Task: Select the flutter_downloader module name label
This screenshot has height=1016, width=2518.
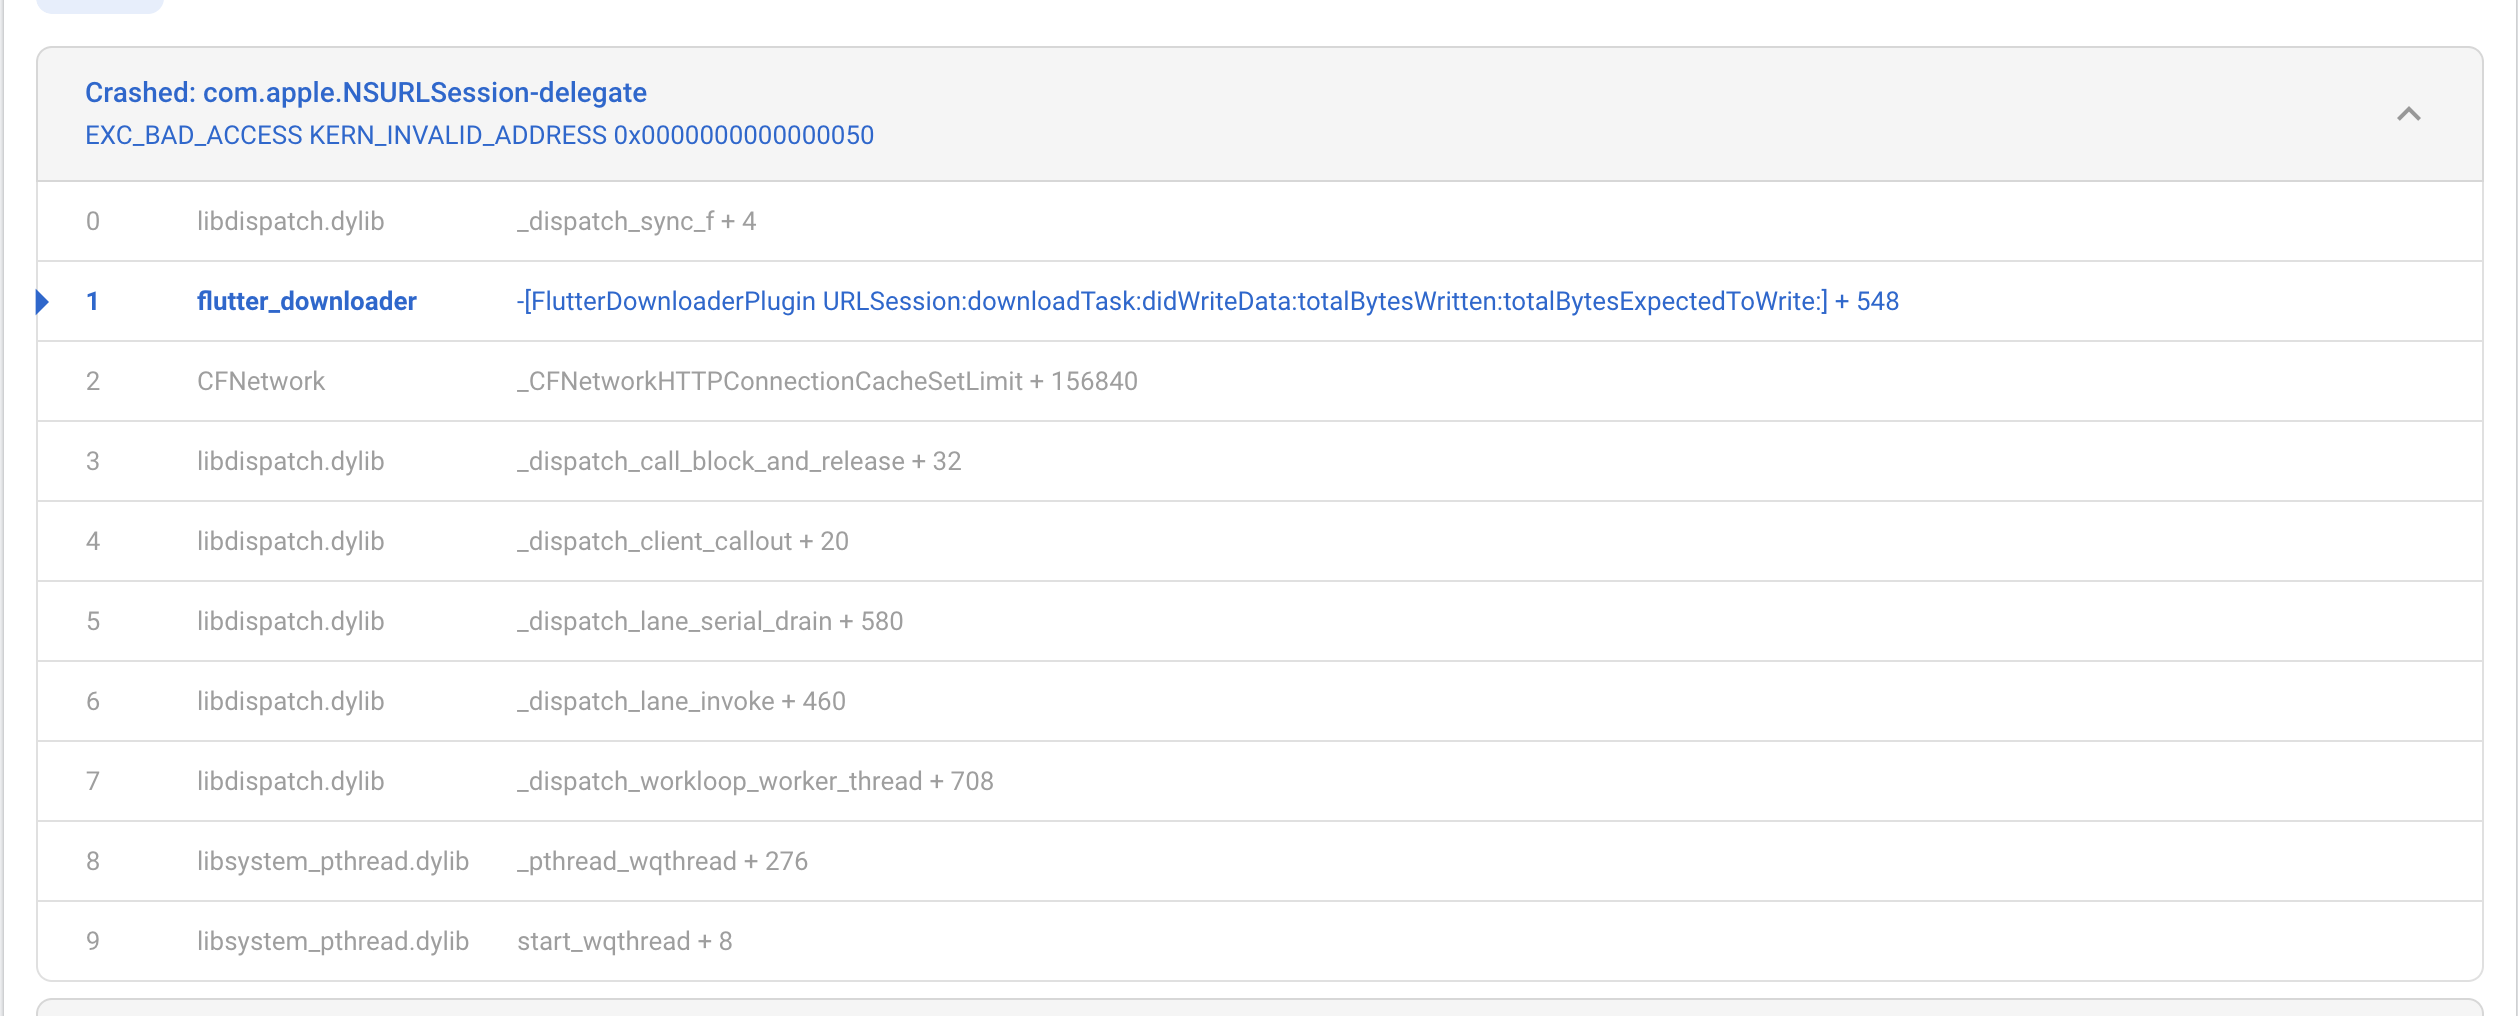Action: click(308, 300)
